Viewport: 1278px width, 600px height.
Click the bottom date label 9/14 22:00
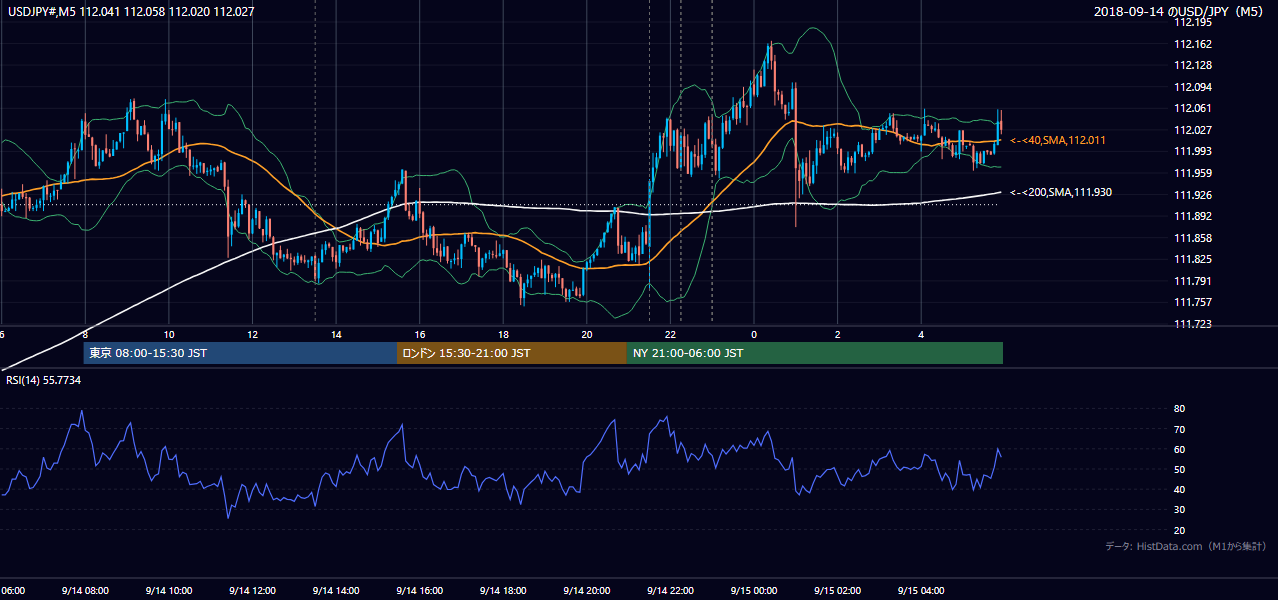click(671, 590)
